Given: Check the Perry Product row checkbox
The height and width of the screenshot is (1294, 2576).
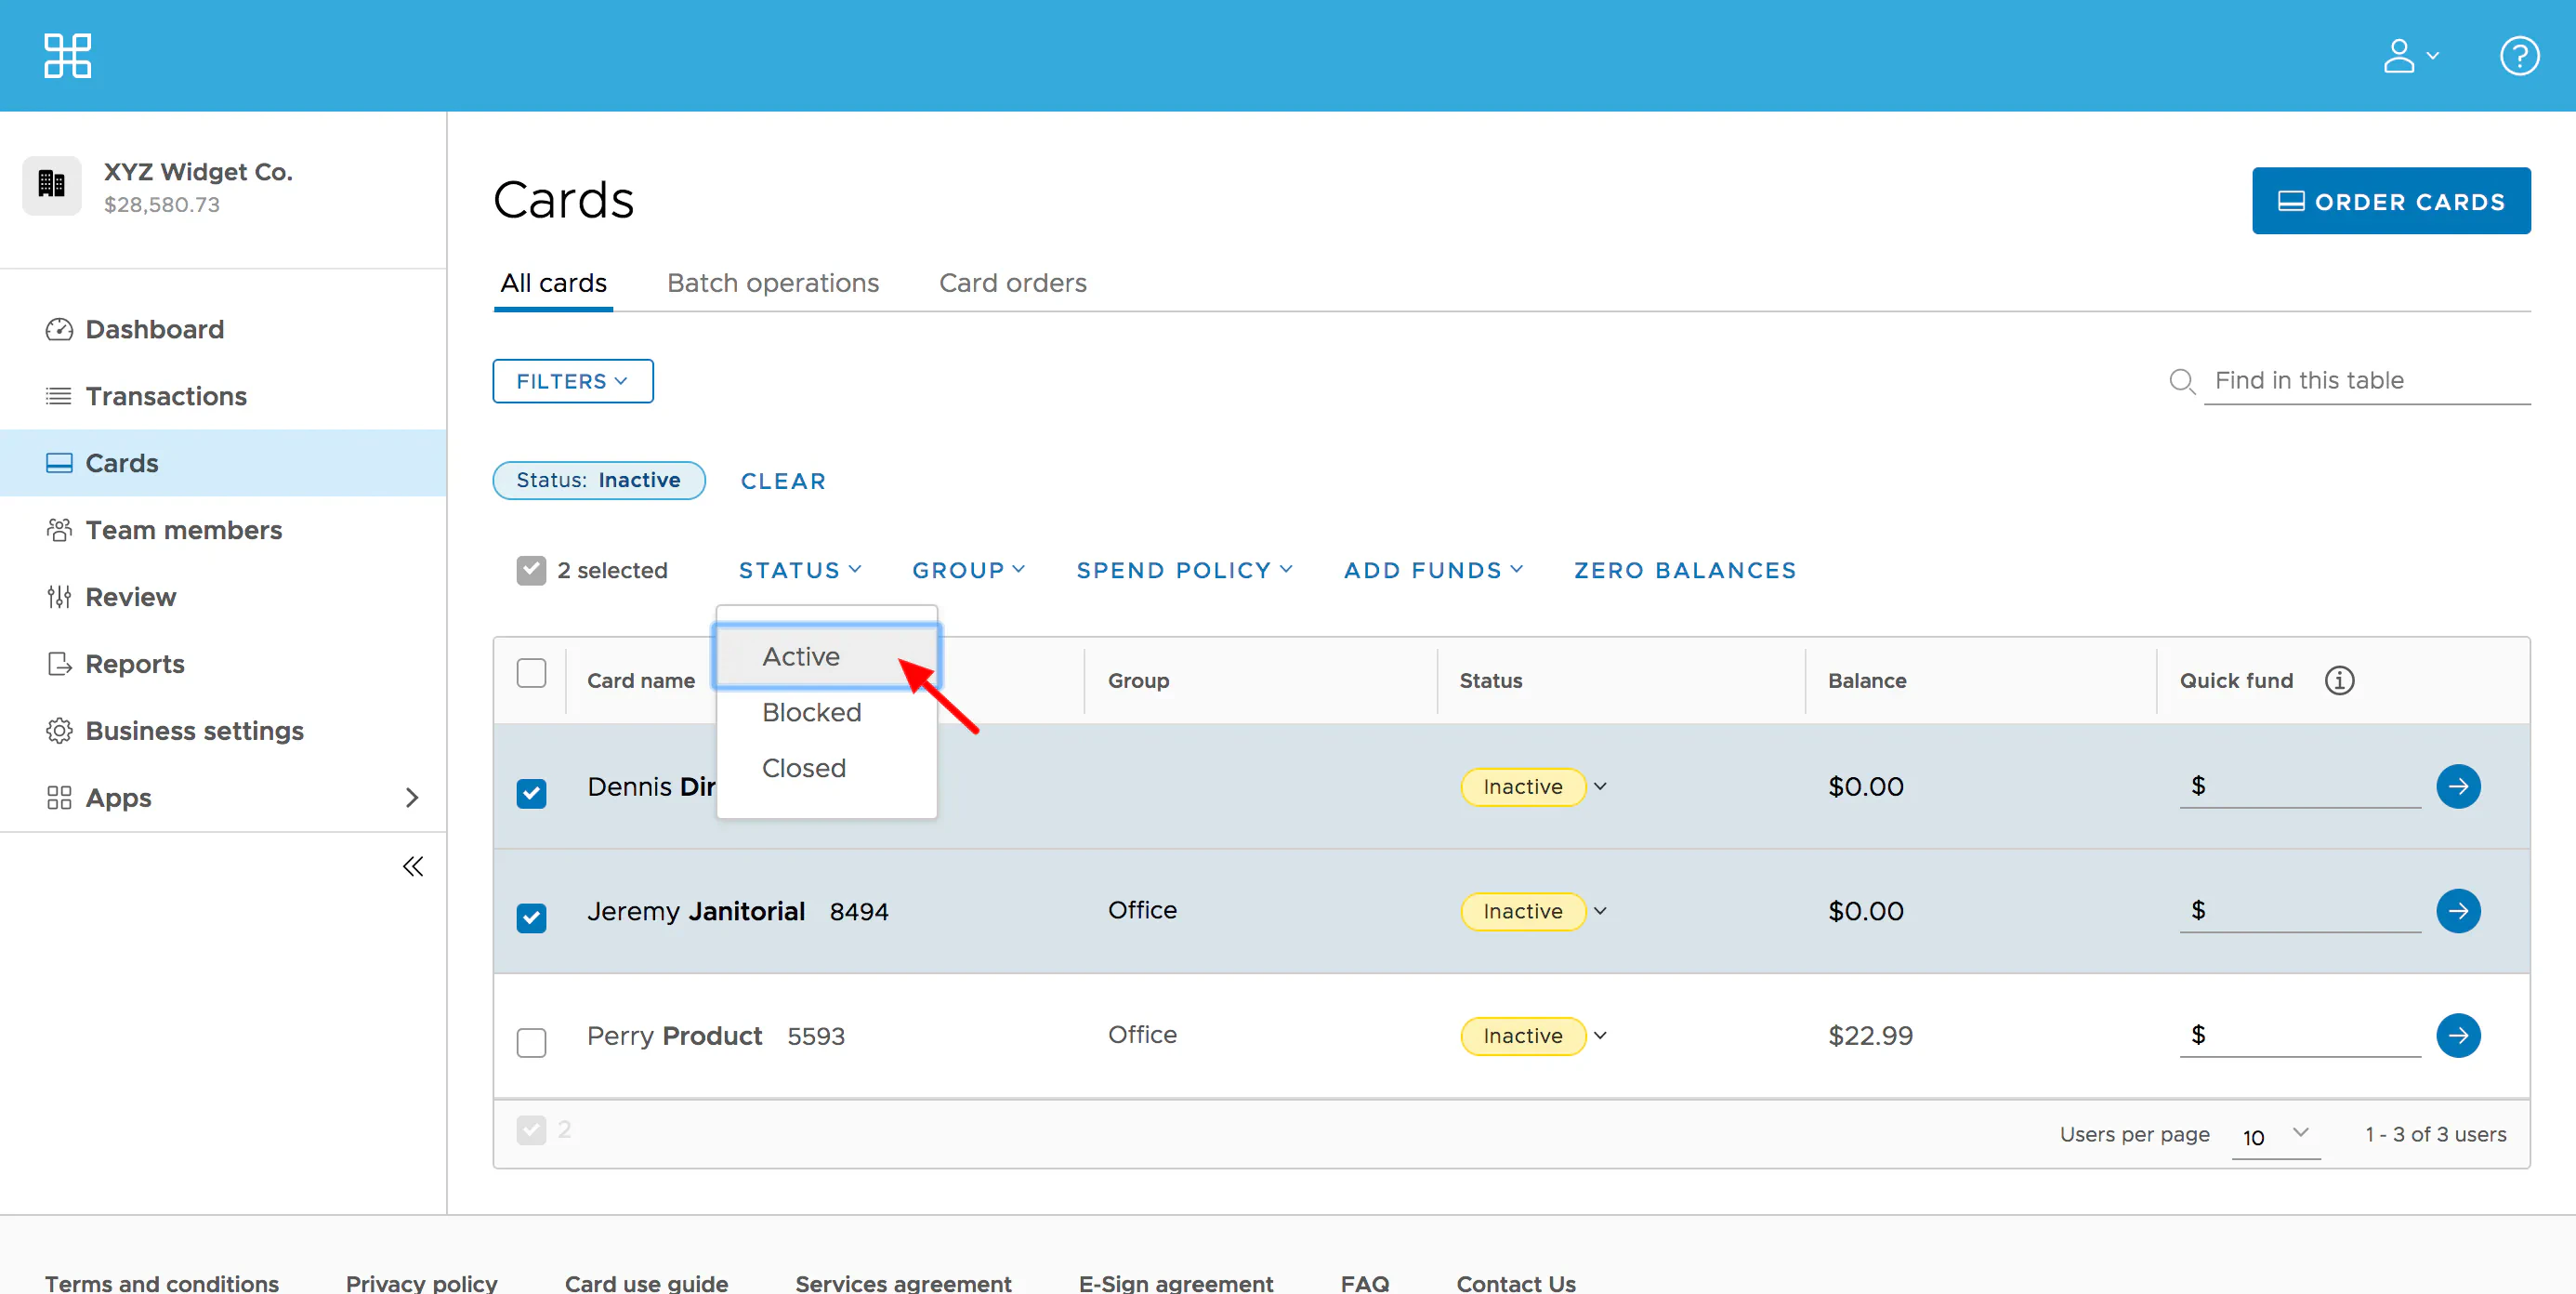Looking at the screenshot, I should click(x=531, y=1042).
